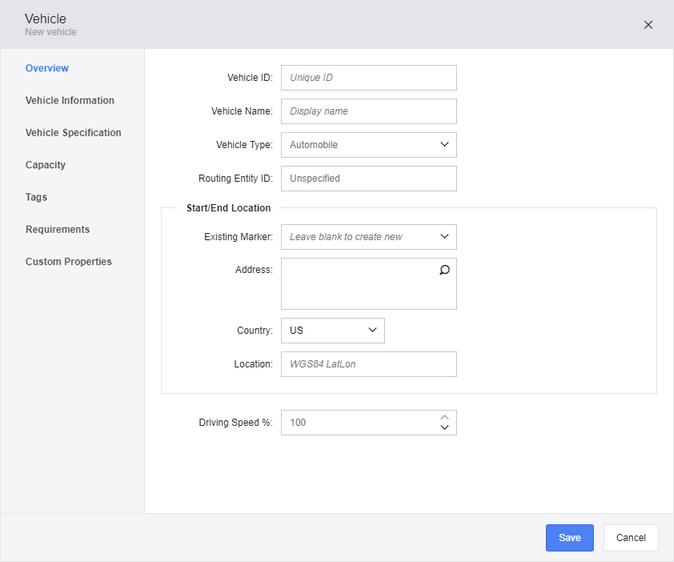Focus the Vehicle ID input field
This screenshot has width=674, height=562.
369,78
